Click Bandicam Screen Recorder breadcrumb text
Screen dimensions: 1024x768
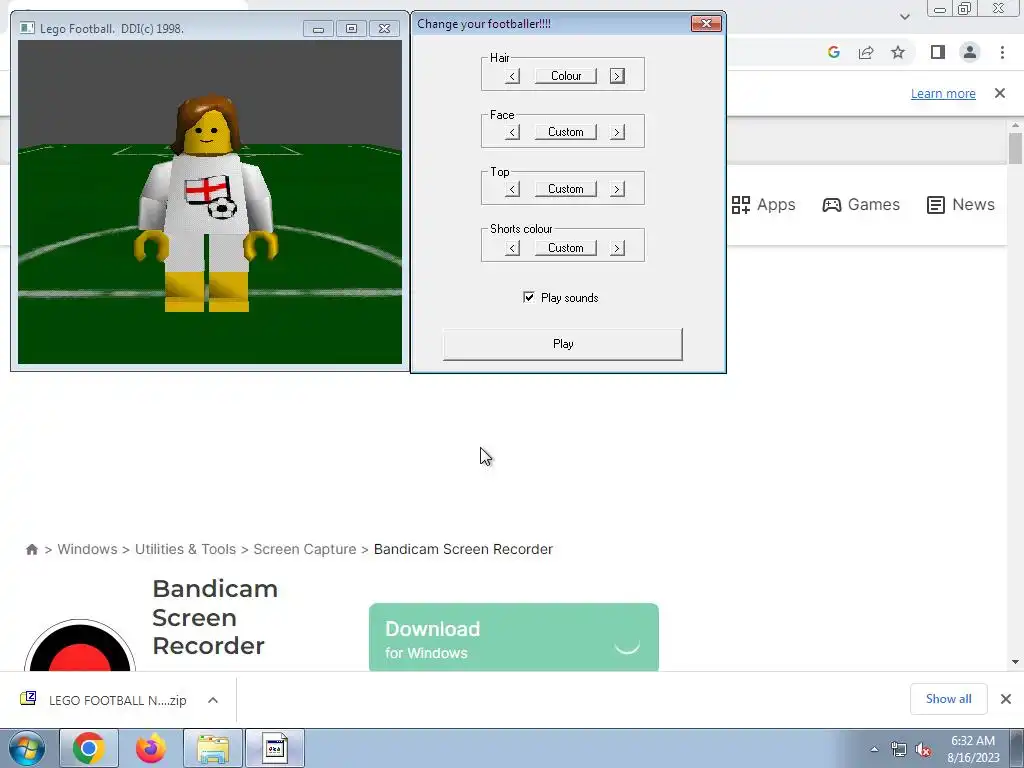(x=463, y=549)
